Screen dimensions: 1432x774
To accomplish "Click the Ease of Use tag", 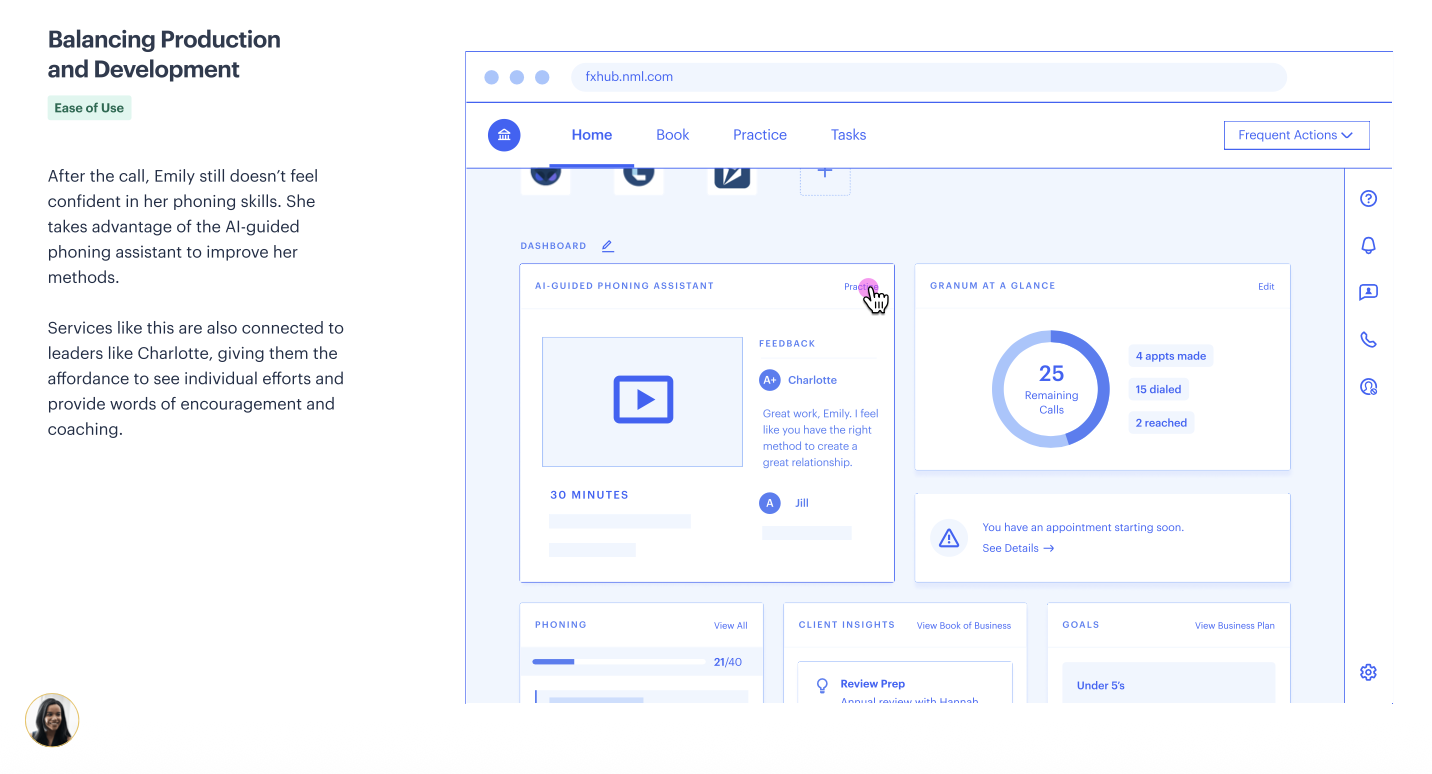I will (x=89, y=108).
